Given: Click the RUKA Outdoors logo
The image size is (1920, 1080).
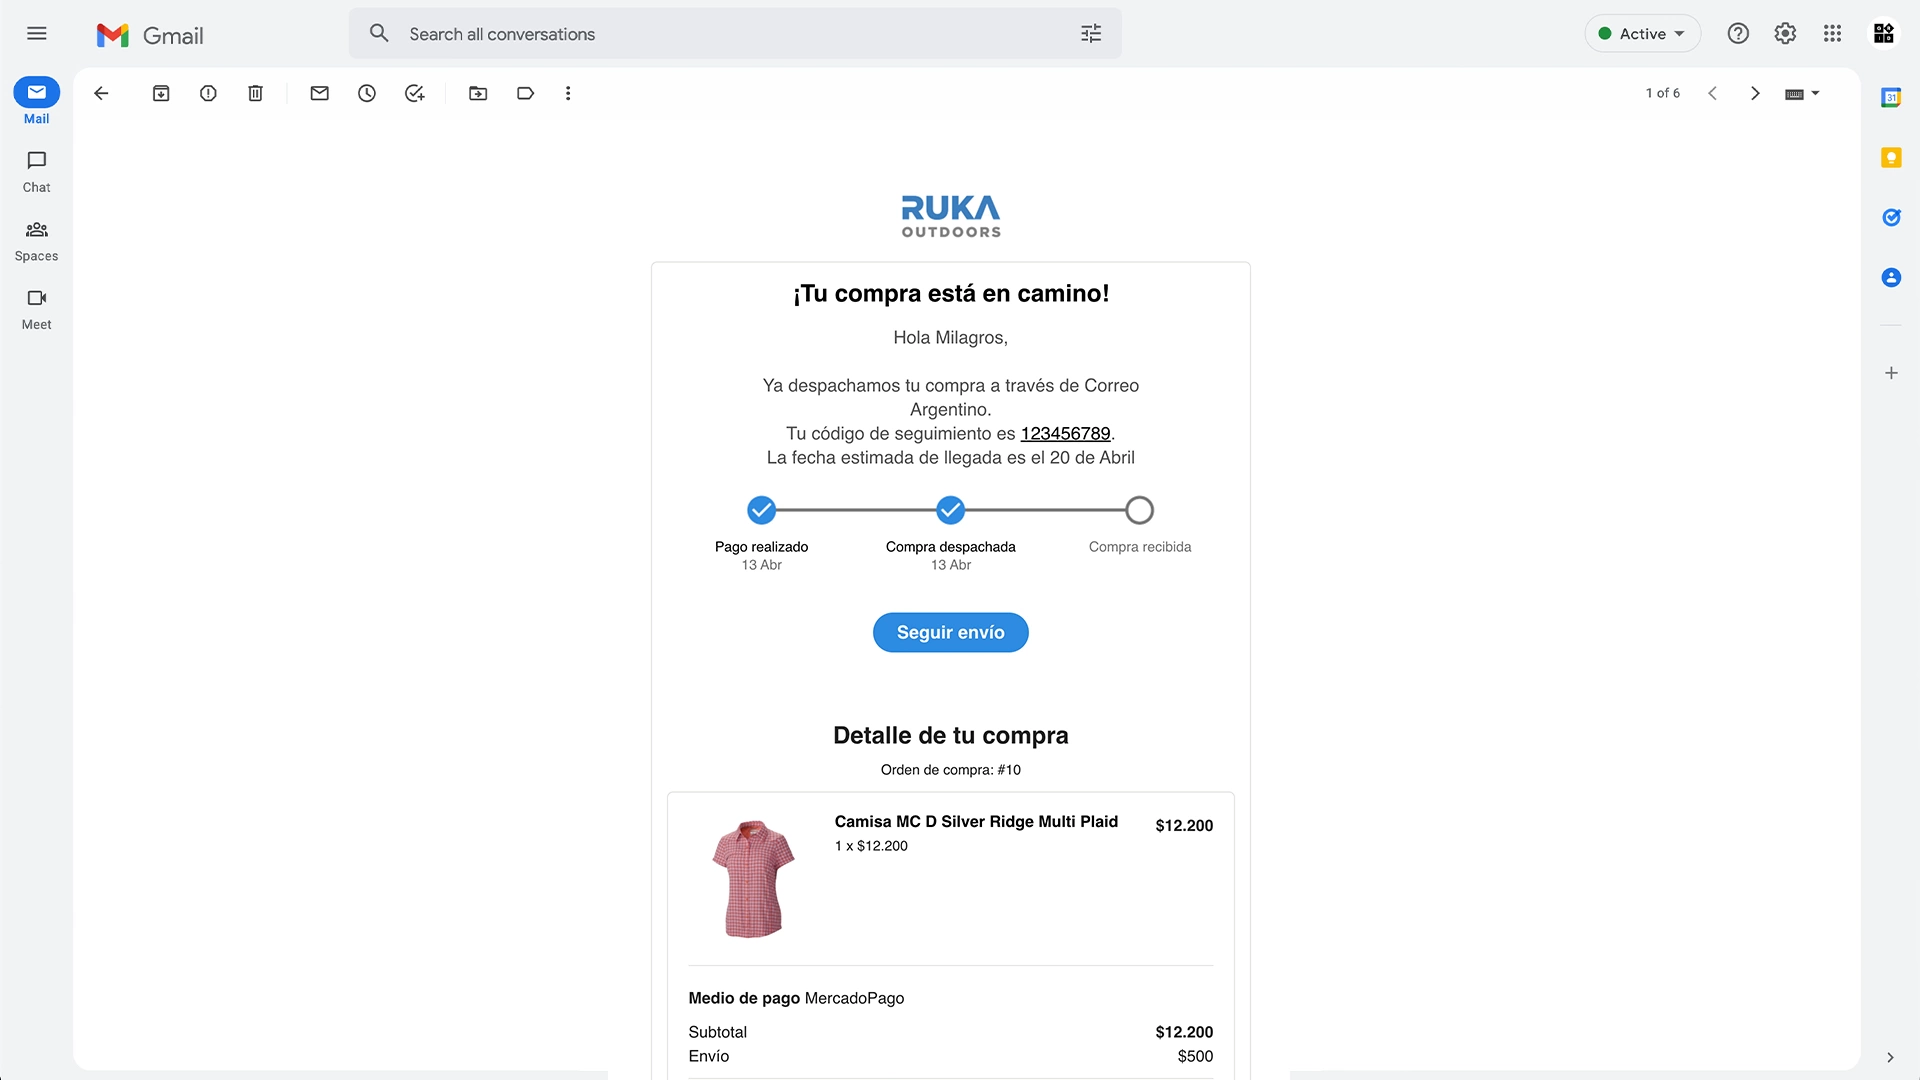Looking at the screenshot, I should pyautogui.click(x=950, y=216).
